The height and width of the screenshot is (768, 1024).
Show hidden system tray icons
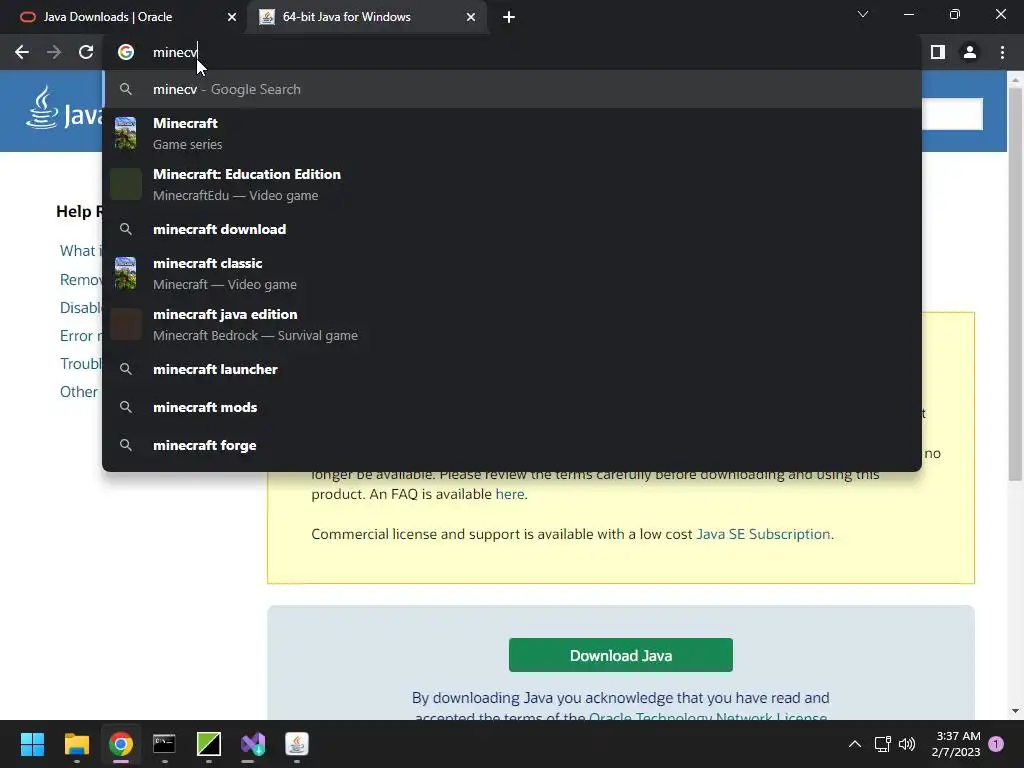[854, 744]
